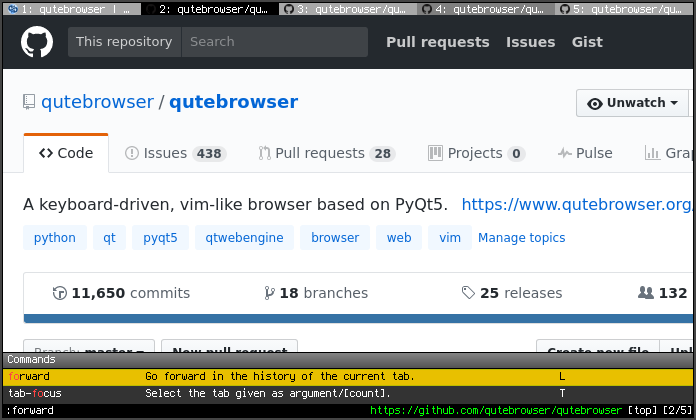Select the forward command completion row

click(348, 376)
